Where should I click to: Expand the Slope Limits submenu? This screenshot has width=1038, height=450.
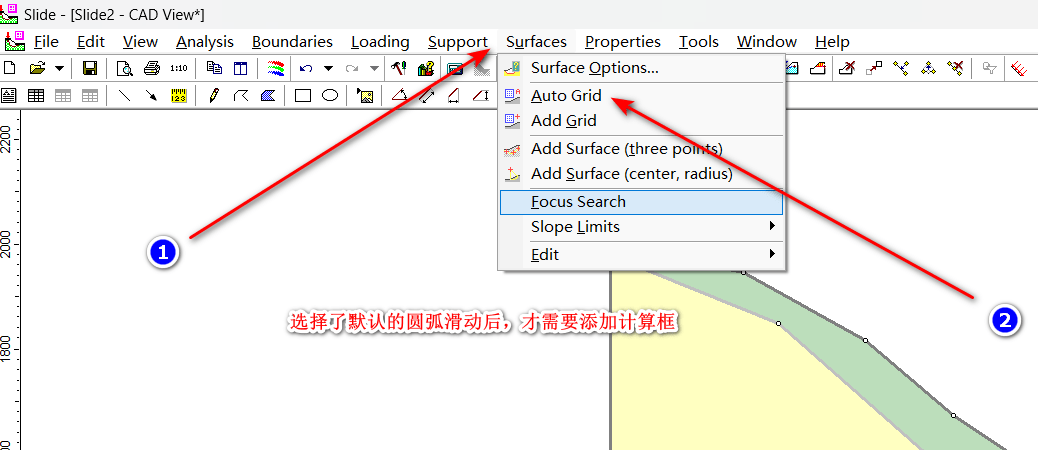(x=641, y=227)
